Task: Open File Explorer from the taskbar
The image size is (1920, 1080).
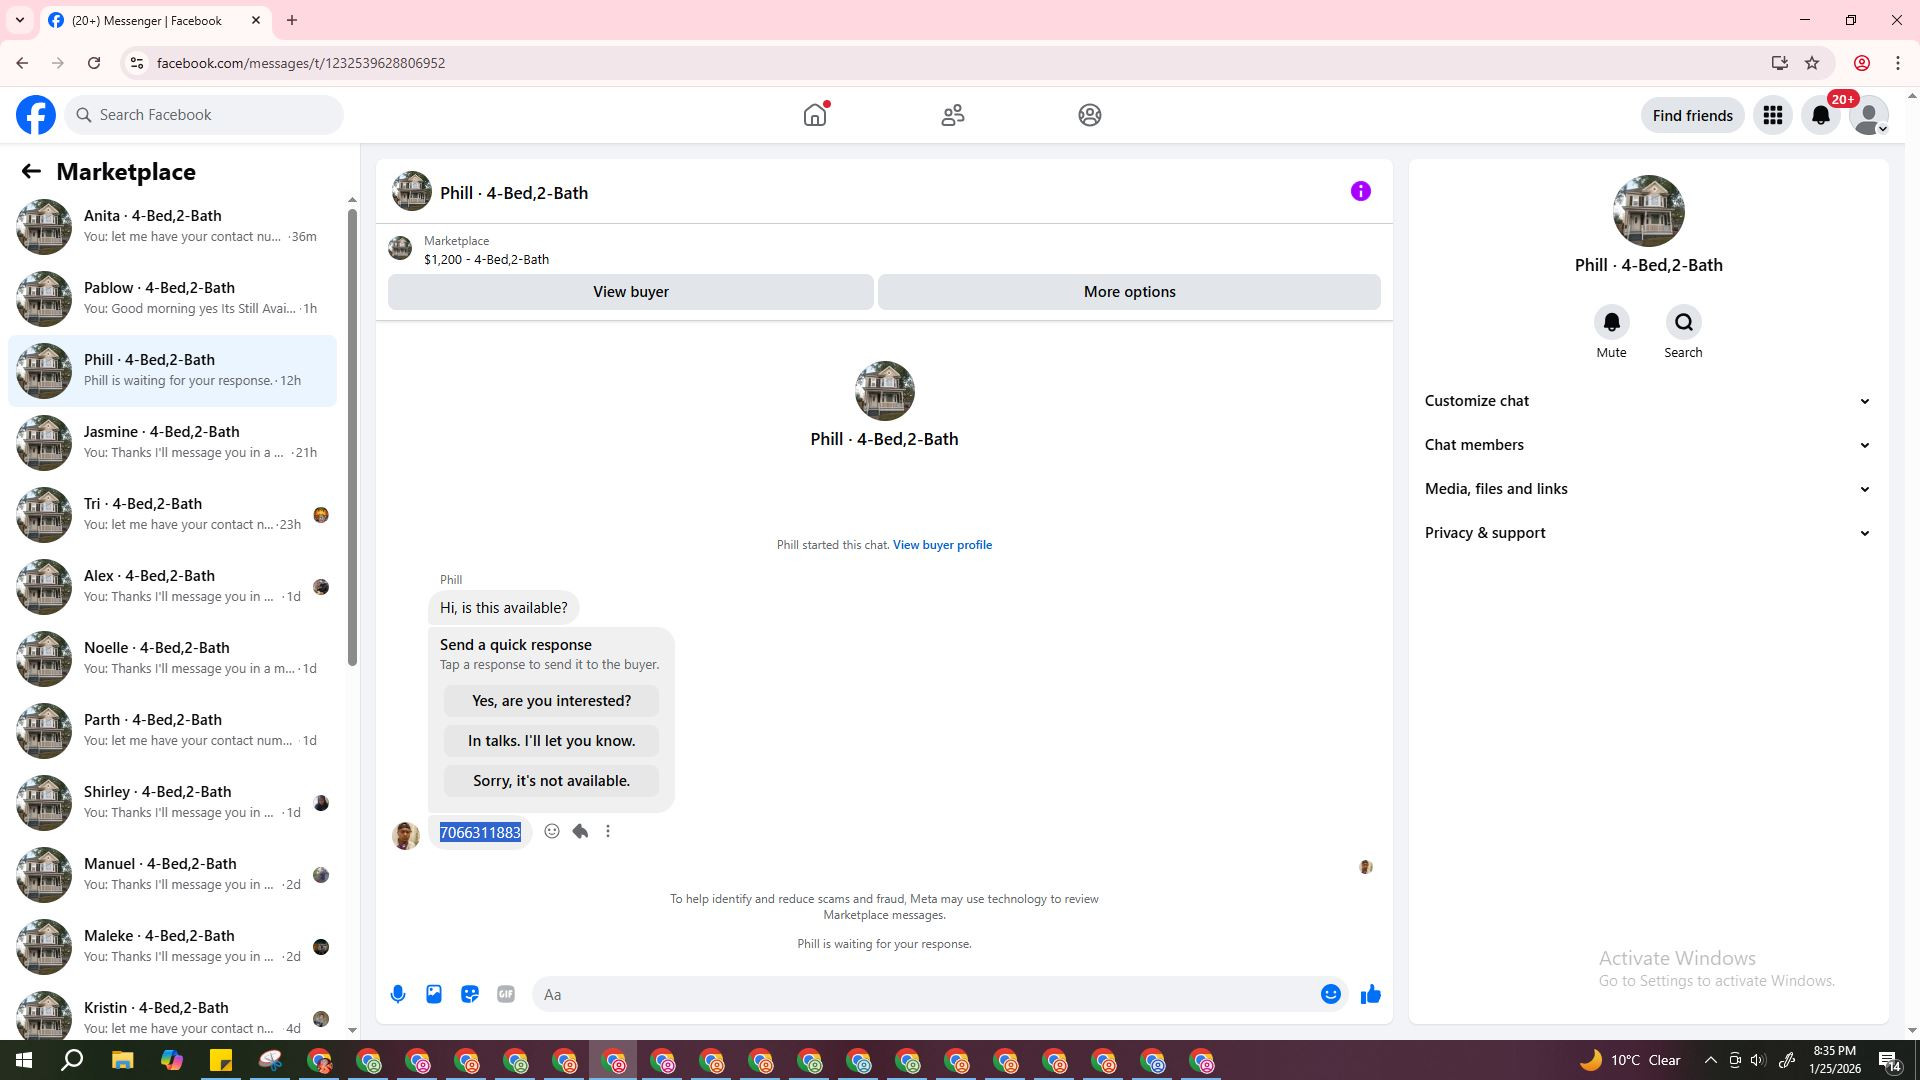Action: pyautogui.click(x=122, y=1060)
